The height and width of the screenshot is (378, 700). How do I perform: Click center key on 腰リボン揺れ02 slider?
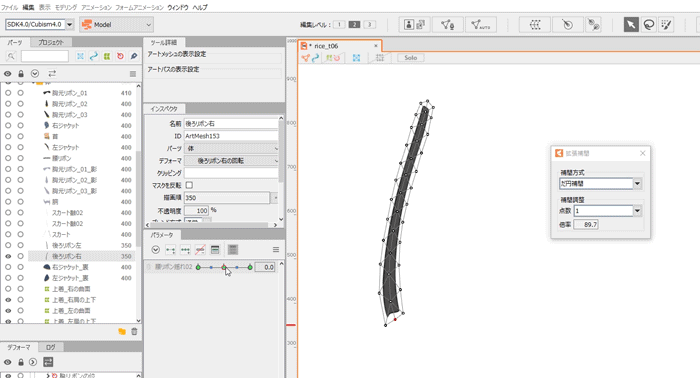point(224,267)
